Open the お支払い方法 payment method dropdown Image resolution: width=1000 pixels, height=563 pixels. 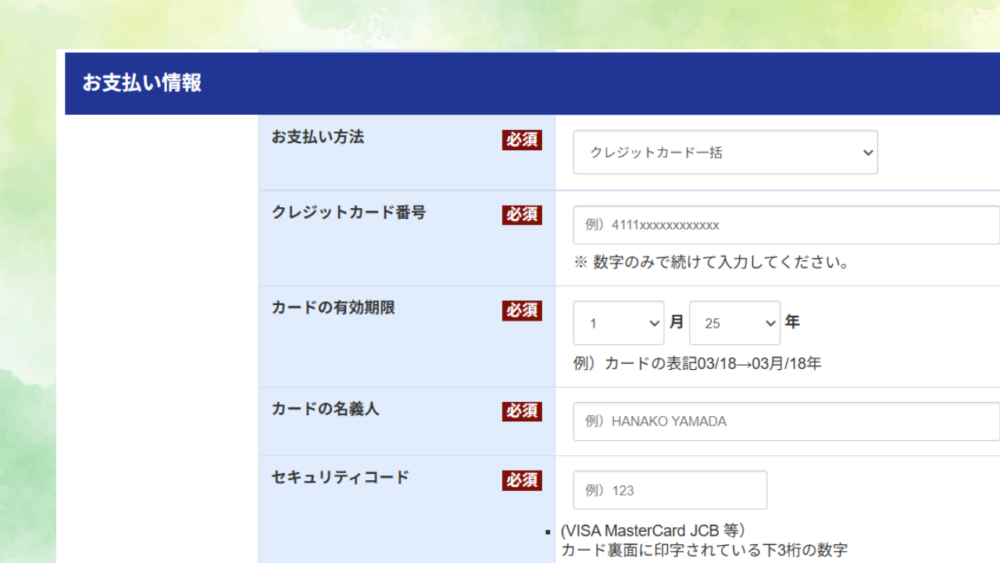[725, 152]
